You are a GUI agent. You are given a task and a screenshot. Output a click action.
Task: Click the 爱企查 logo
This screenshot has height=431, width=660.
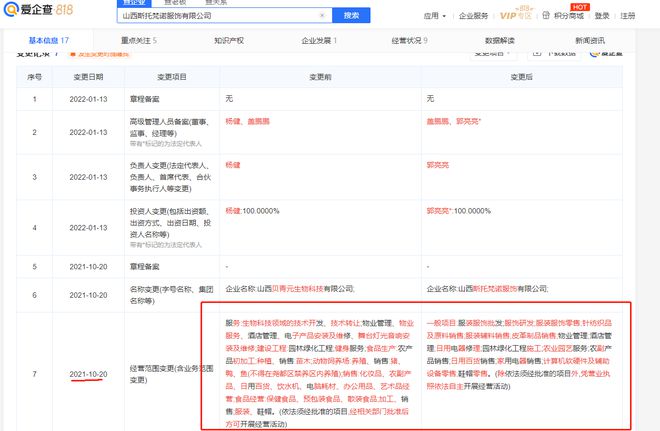point(38,9)
